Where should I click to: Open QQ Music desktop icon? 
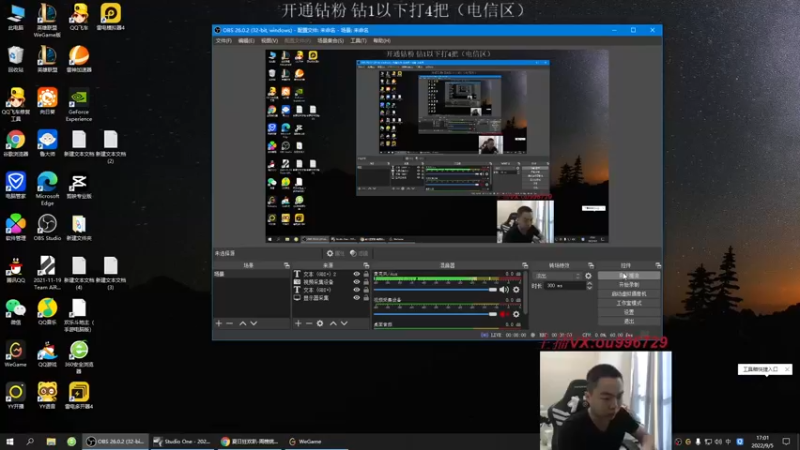pyautogui.click(x=47, y=312)
